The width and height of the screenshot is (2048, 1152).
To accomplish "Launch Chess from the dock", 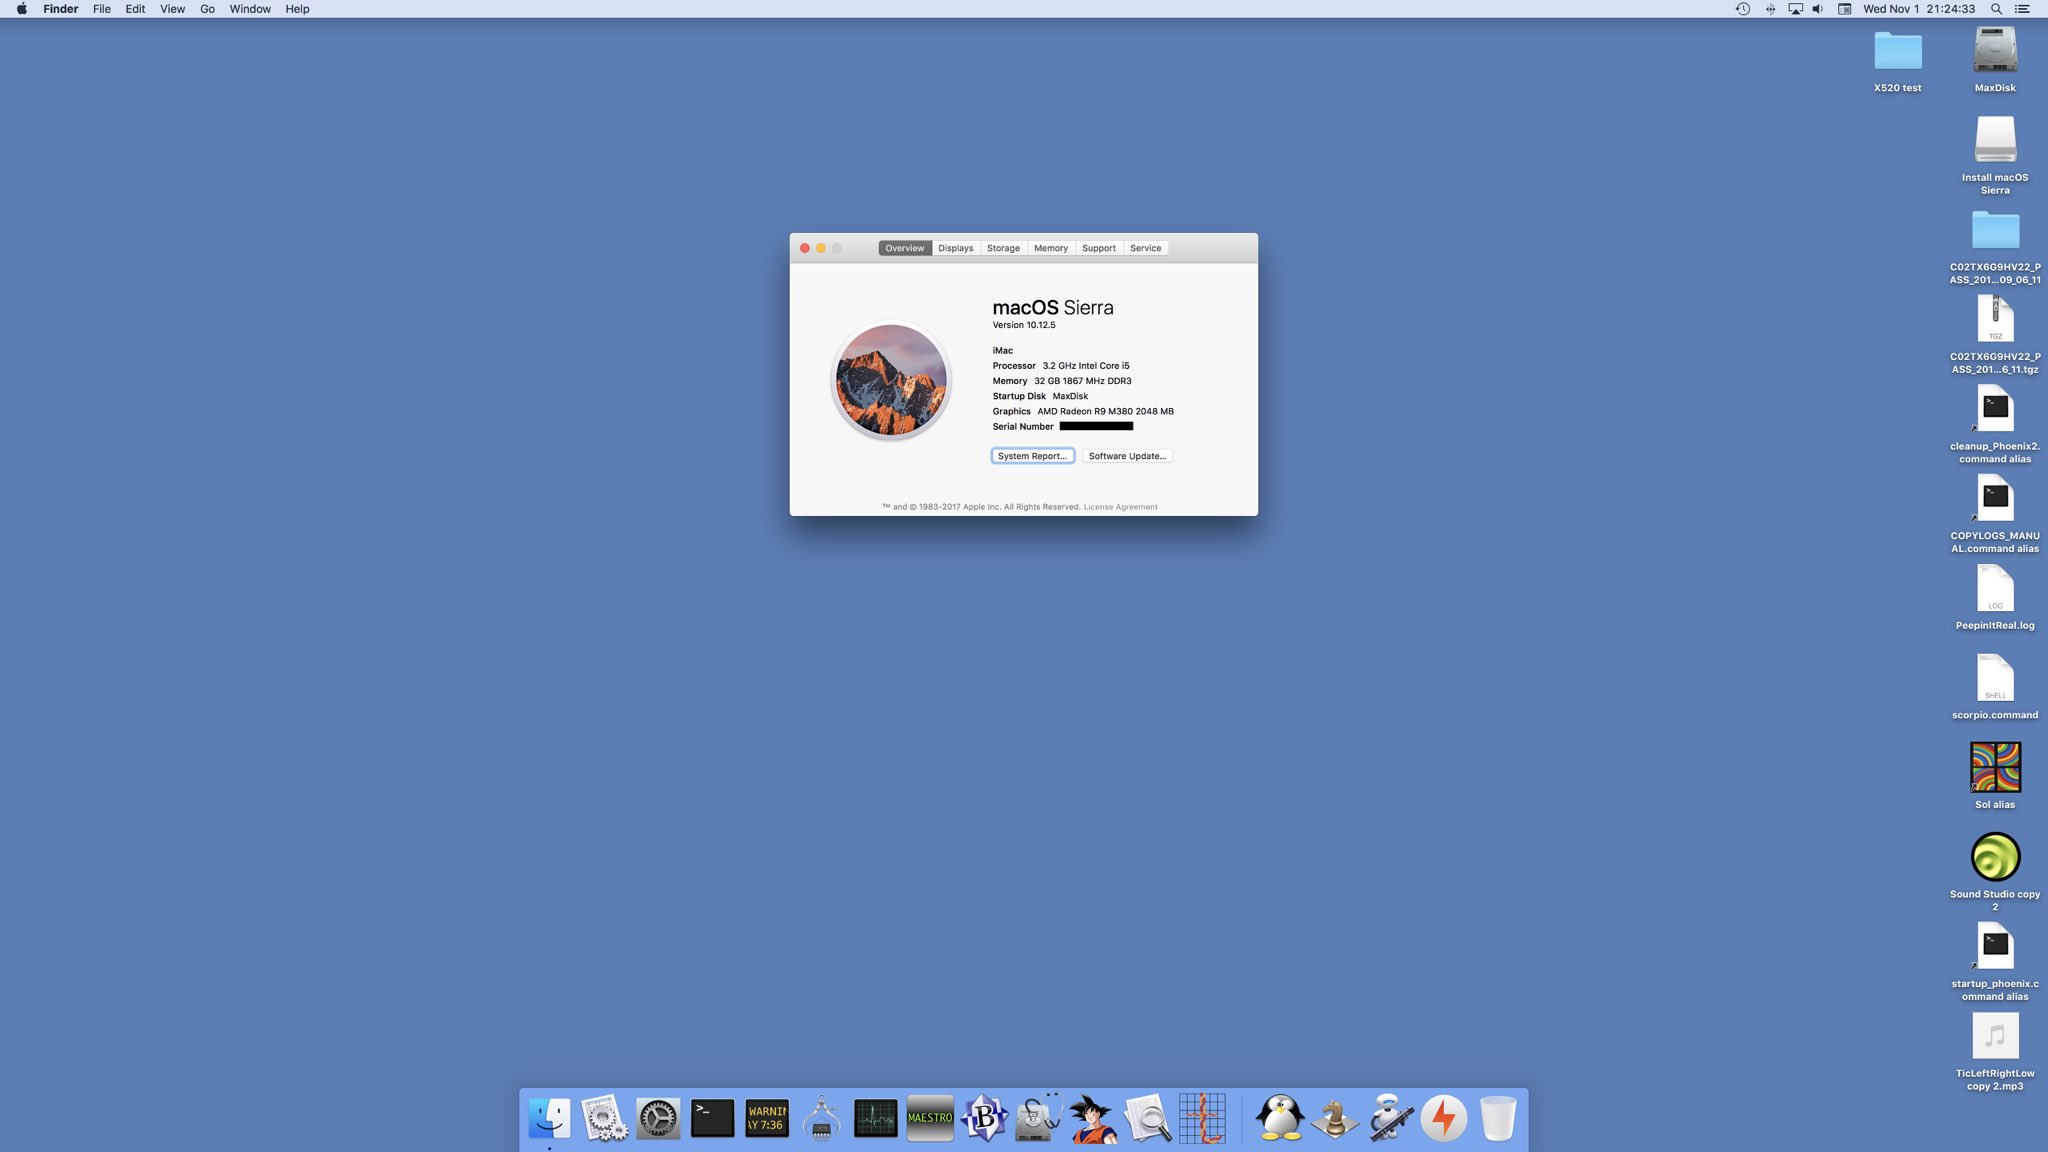I will (x=1335, y=1117).
